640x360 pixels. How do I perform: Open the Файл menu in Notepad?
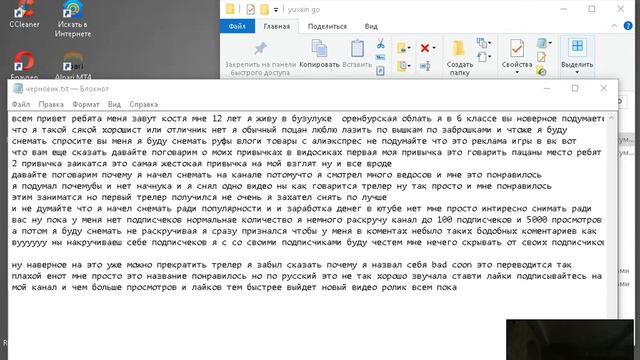coord(21,104)
